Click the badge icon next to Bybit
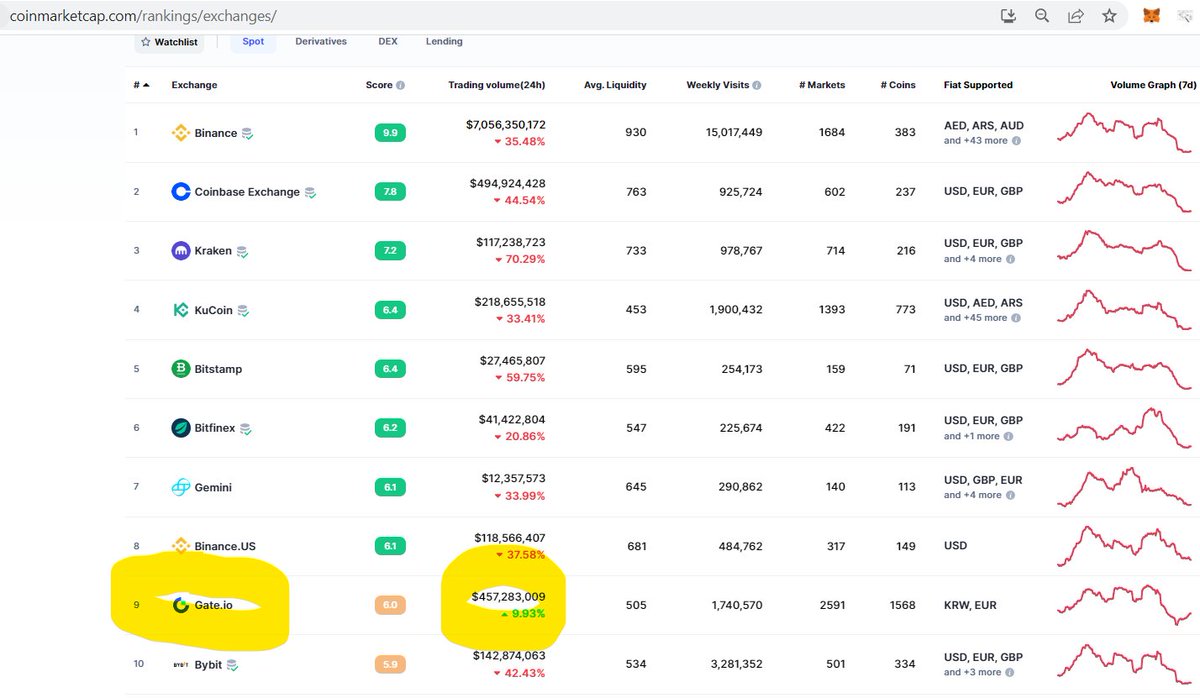 [233, 665]
